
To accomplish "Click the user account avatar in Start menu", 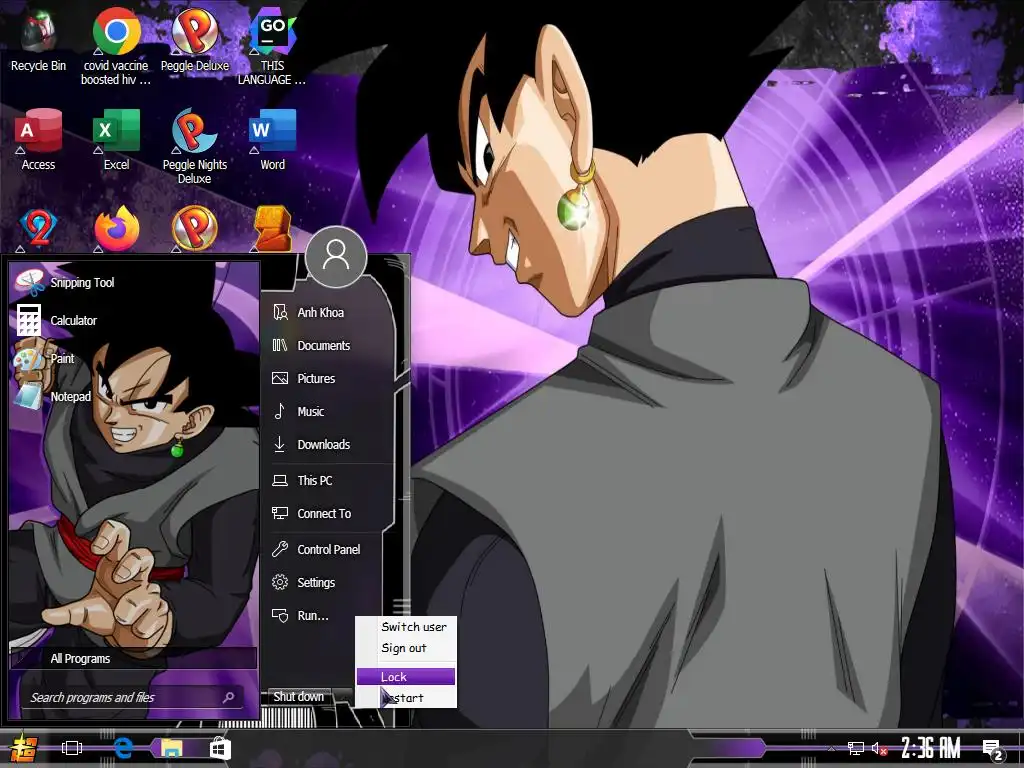I will (336, 257).
